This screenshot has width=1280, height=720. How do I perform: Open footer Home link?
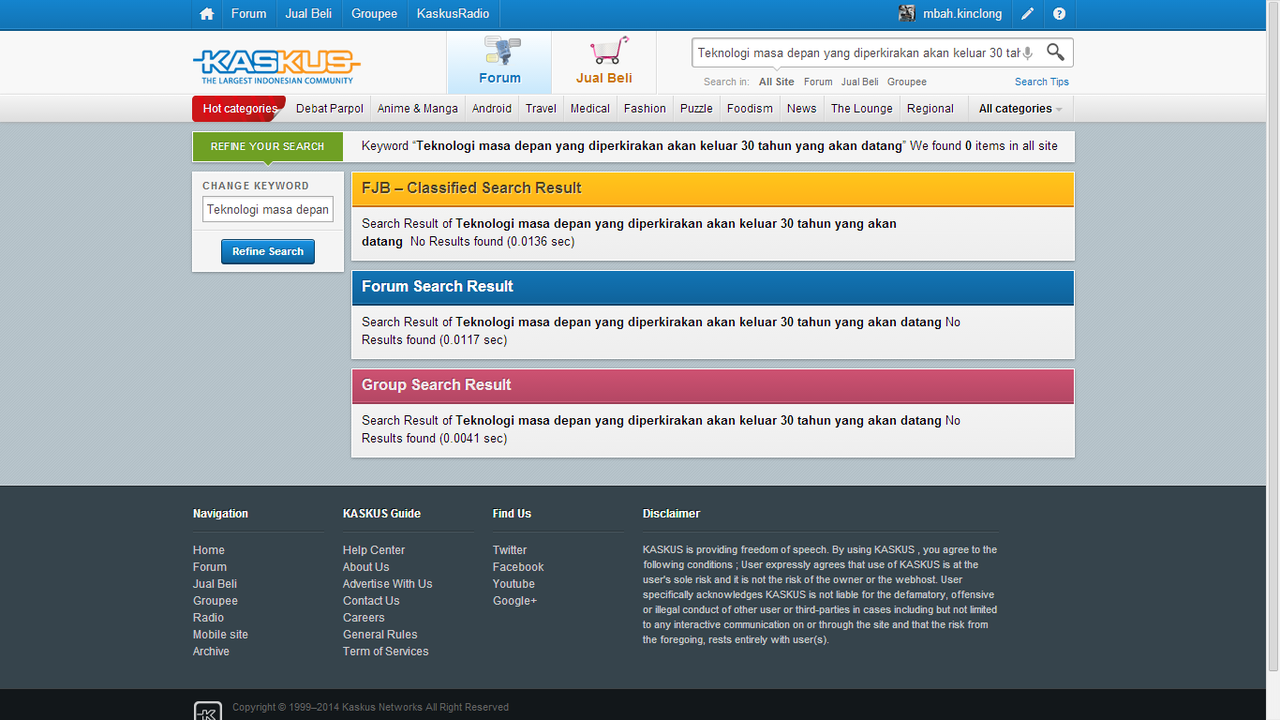(209, 550)
